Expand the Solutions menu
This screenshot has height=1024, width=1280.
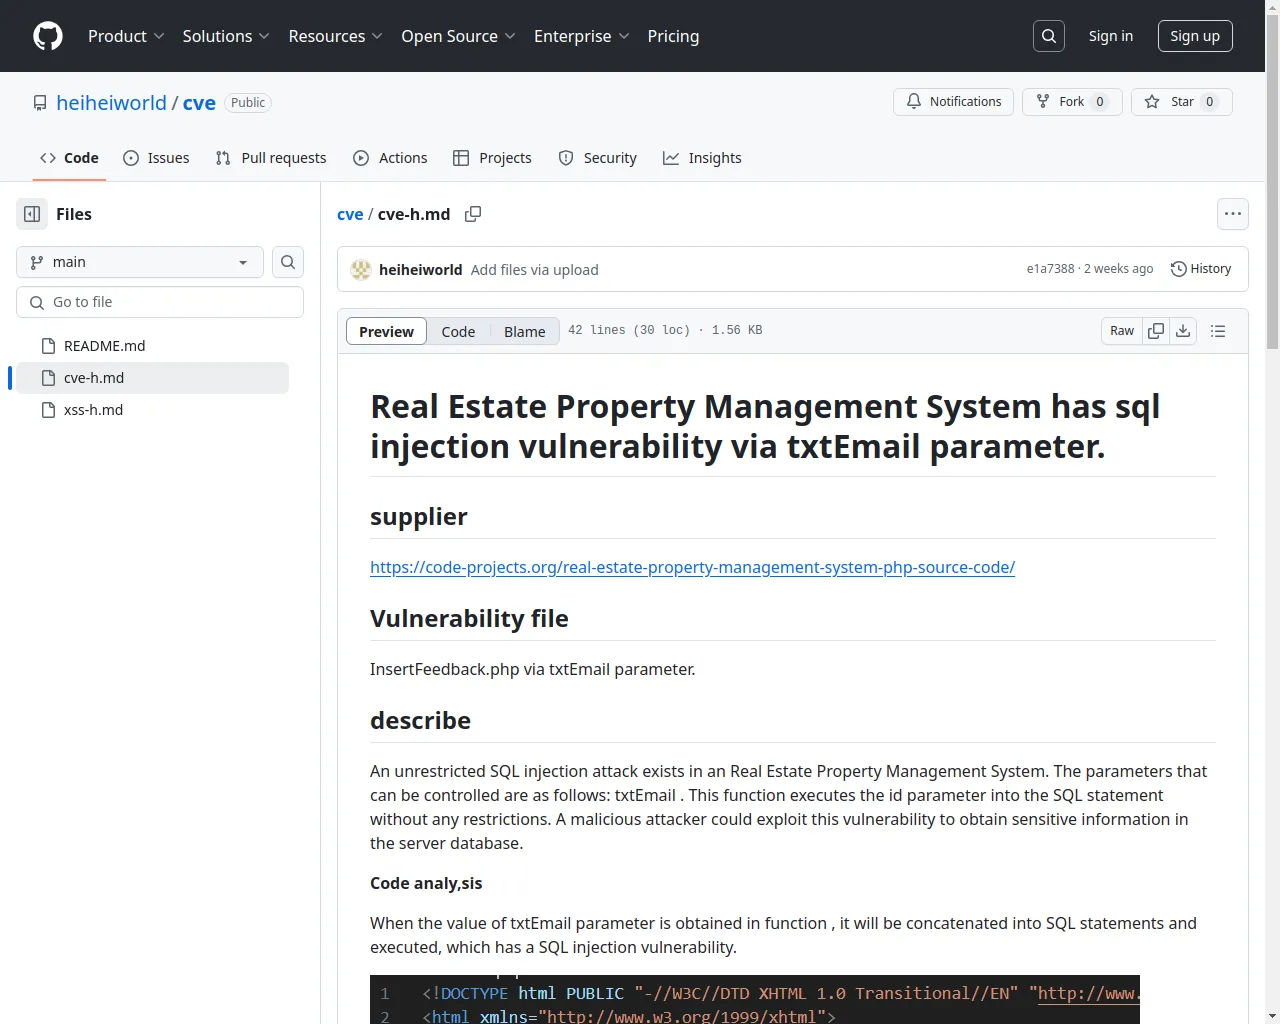(x=226, y=36)
